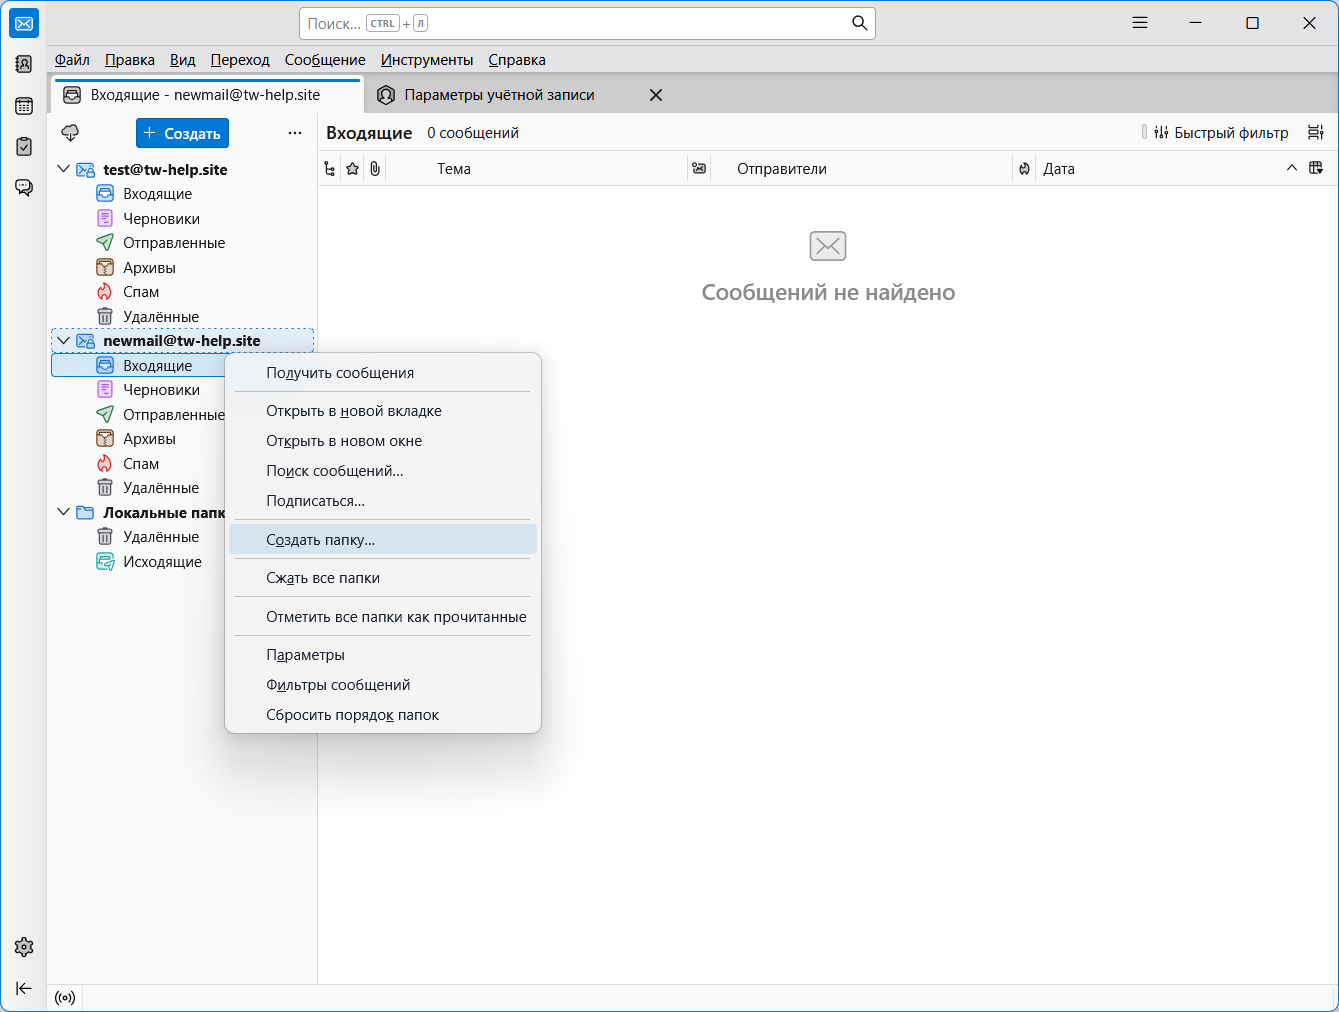Select Создать папку in context menu
The image size is (1339, 1012).
[383, 540]
